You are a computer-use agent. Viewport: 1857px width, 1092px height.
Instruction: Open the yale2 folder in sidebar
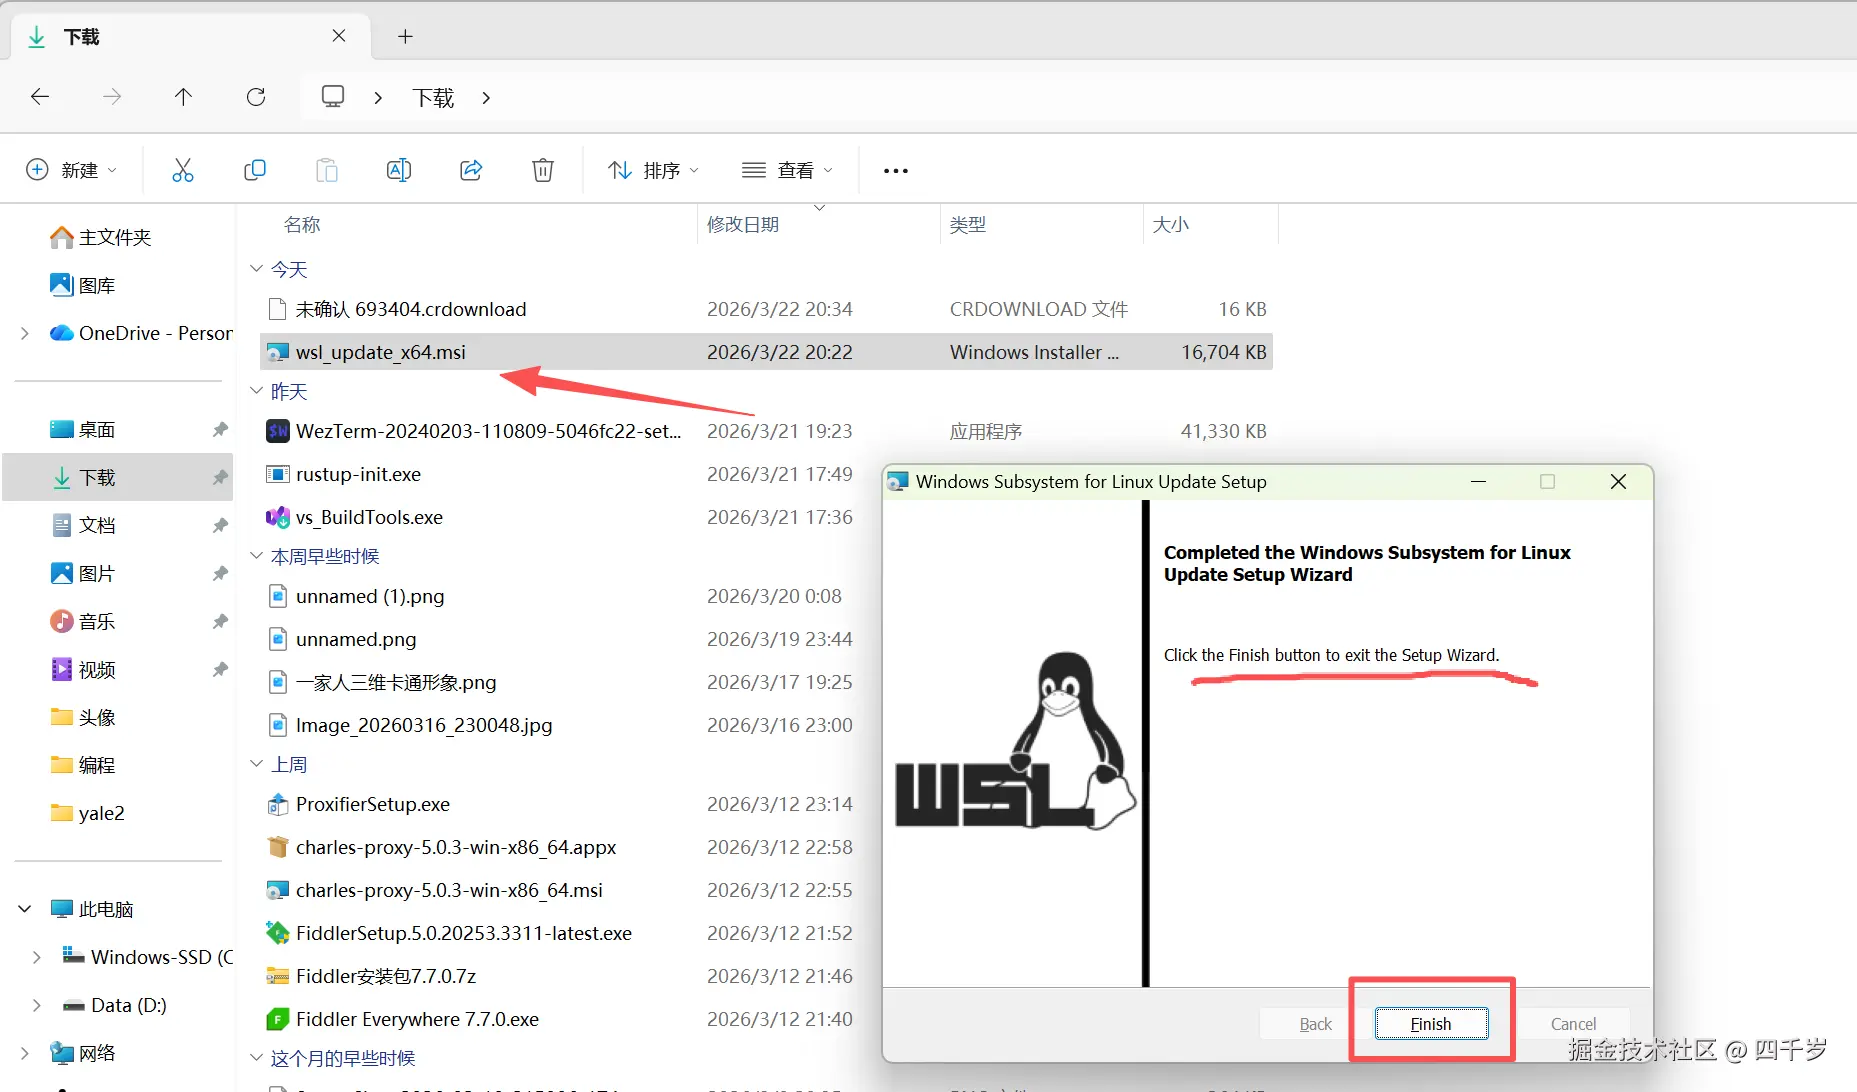(x=88, y=813)
